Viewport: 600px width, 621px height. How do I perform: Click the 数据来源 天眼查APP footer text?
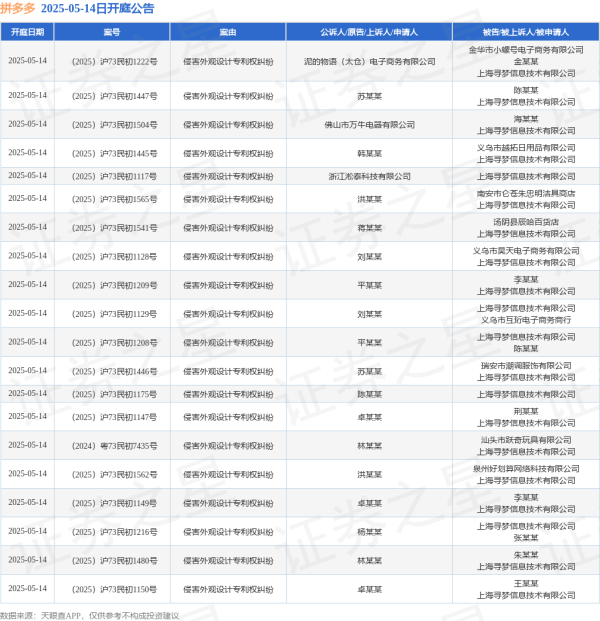[x=90, y=615]
